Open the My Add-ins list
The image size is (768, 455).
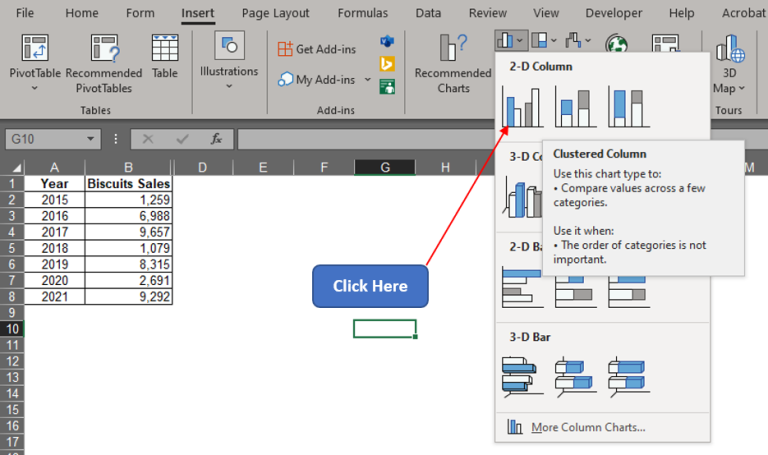pos(317,79)
